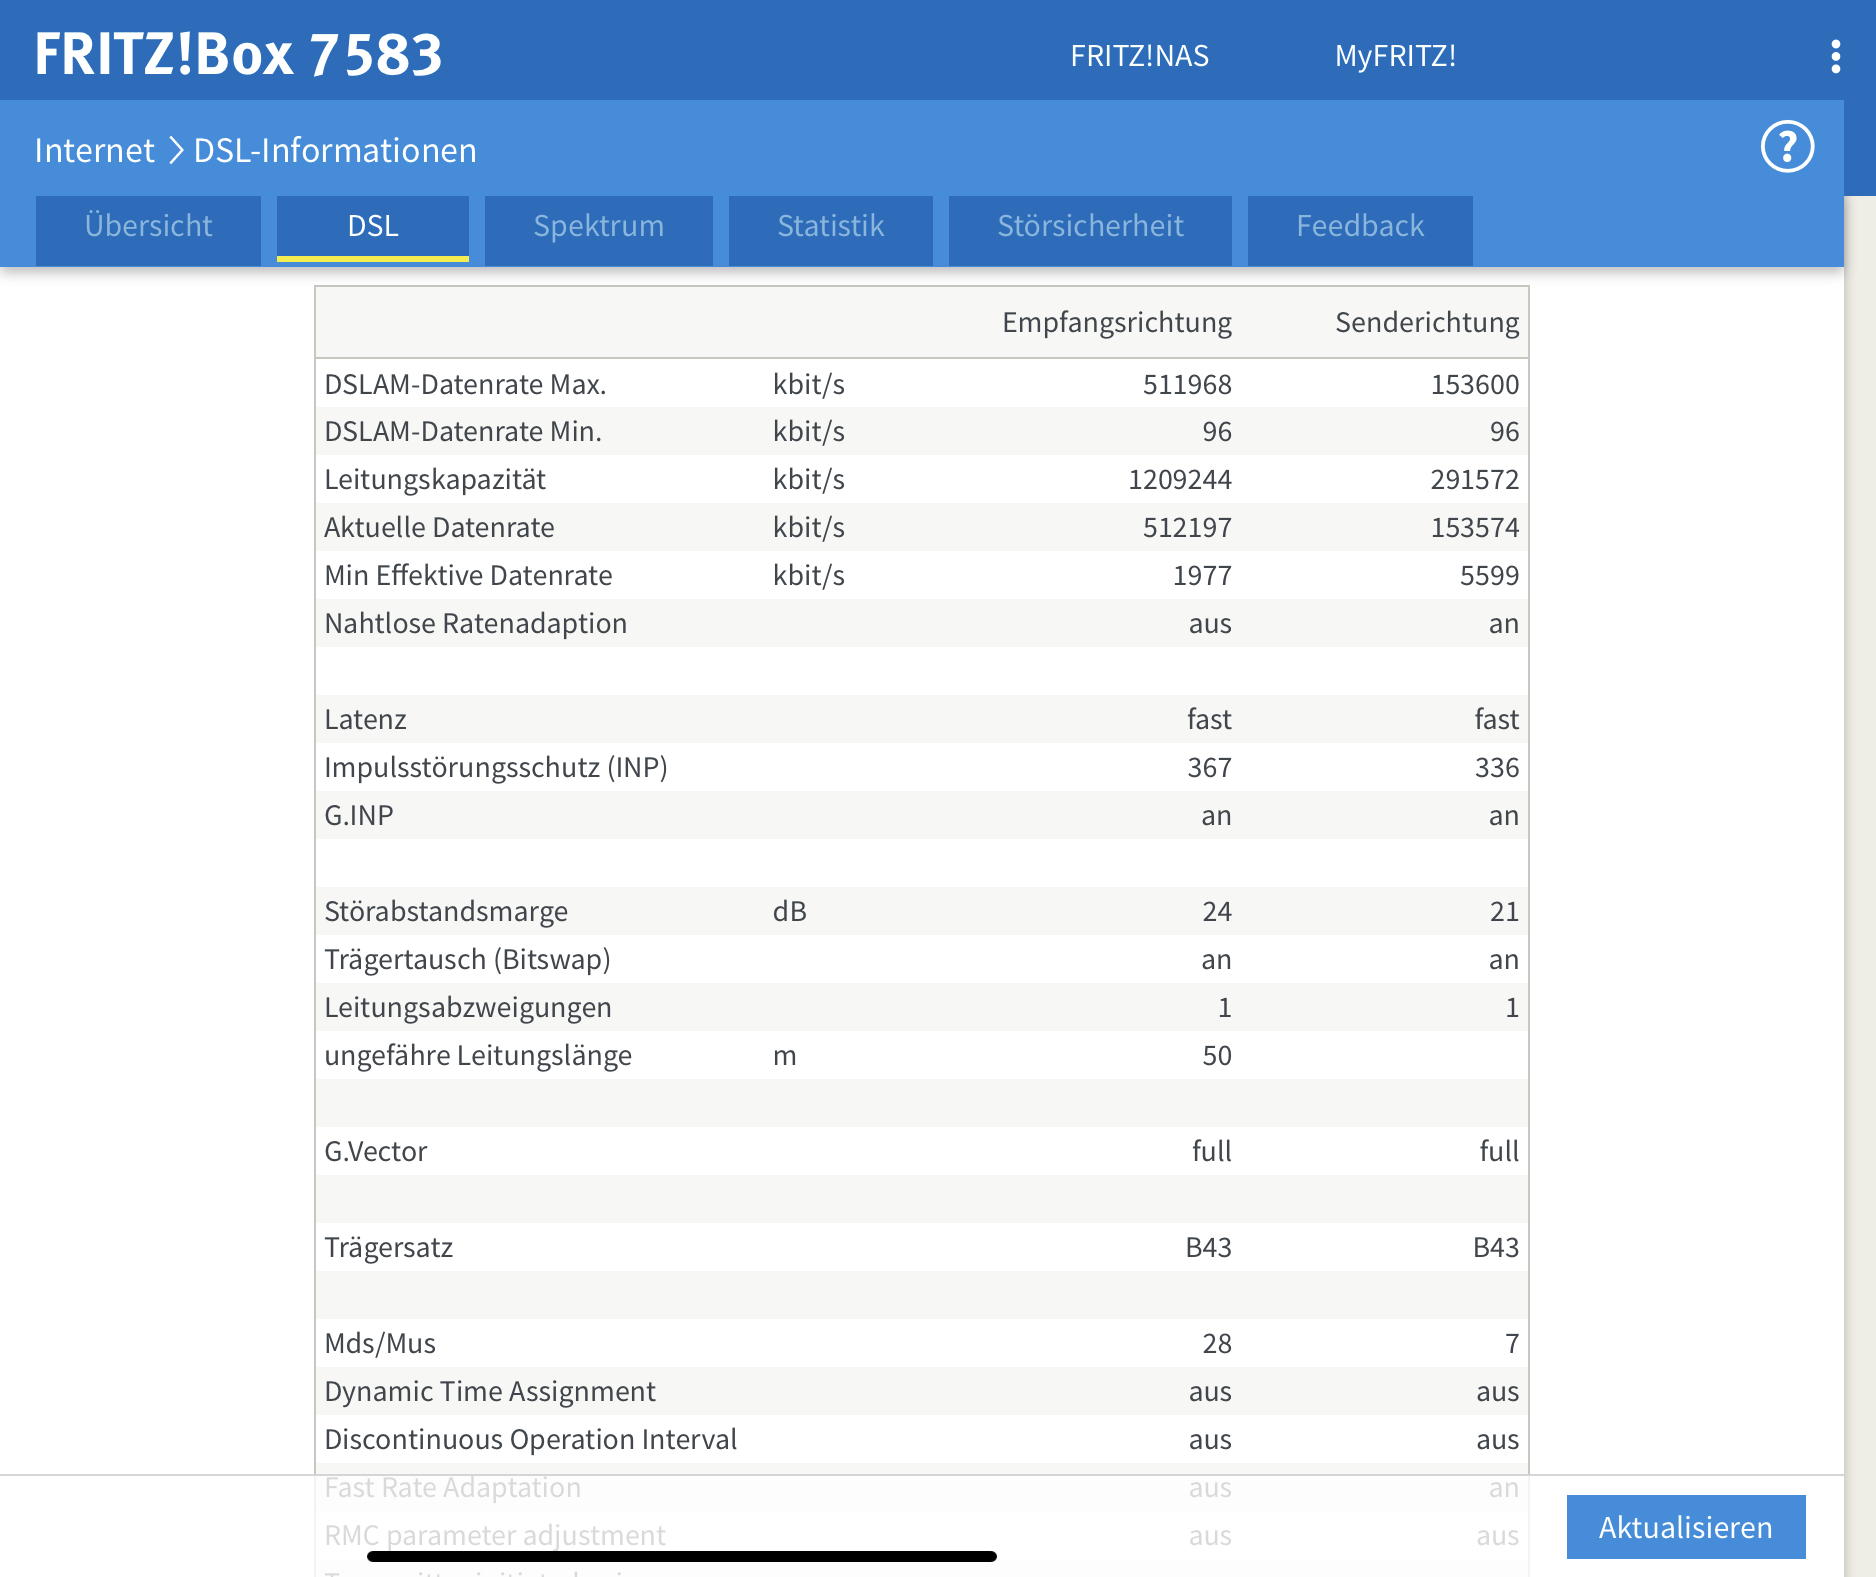This screenshot has width=1876, height=1577.
Task: Select the G.Vector row label
Action: click(x=376, y=1151)
